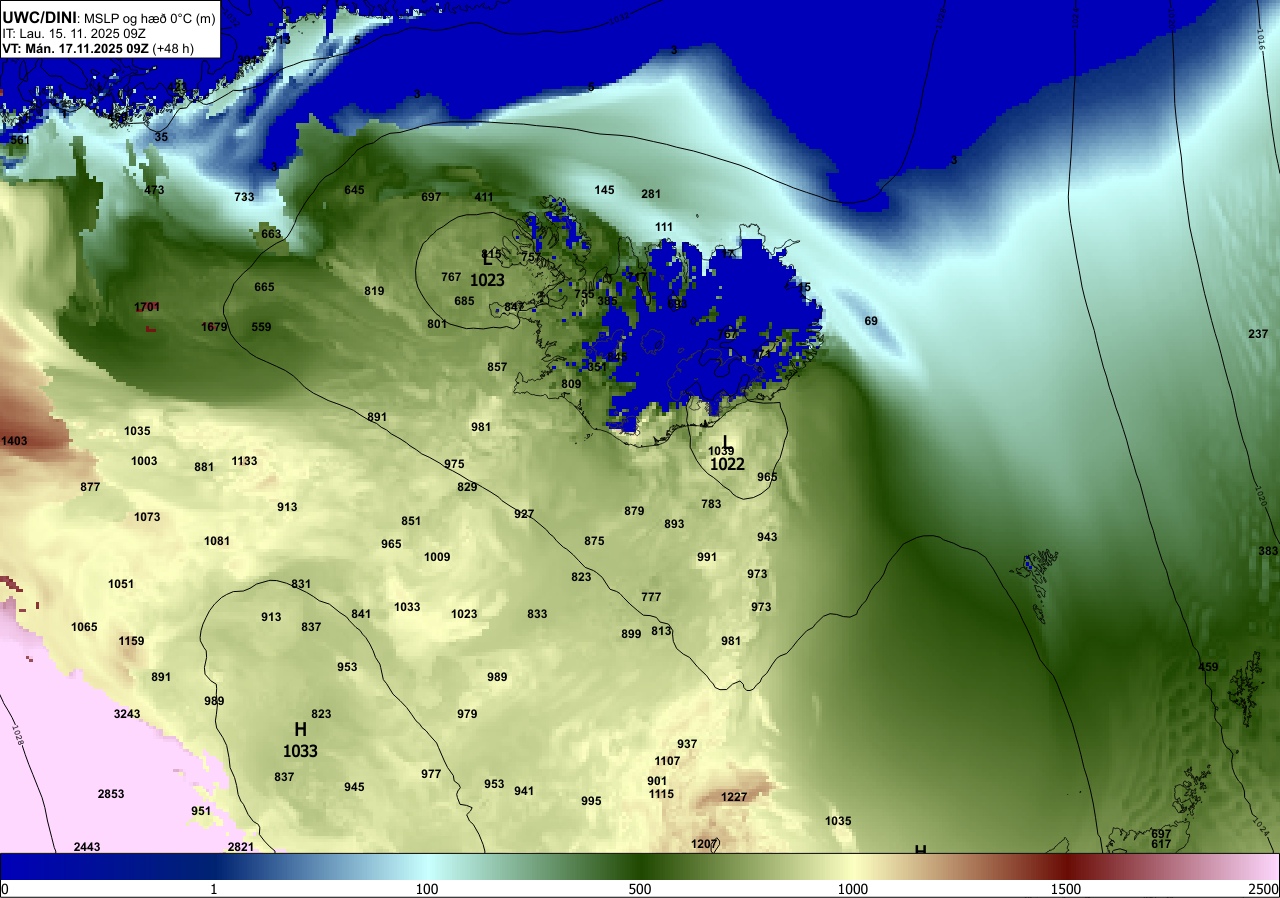Click the 1133 height value

[244, 461]
